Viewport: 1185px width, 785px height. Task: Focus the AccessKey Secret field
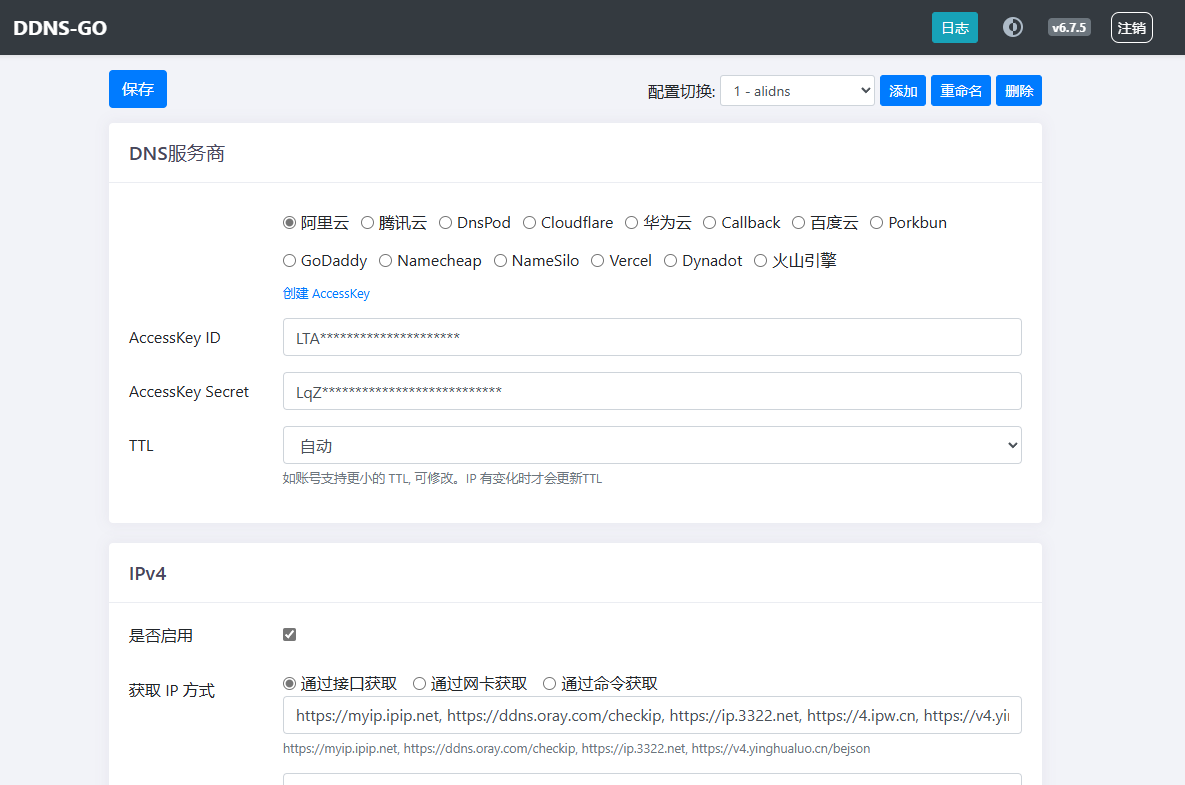point(652,391)
